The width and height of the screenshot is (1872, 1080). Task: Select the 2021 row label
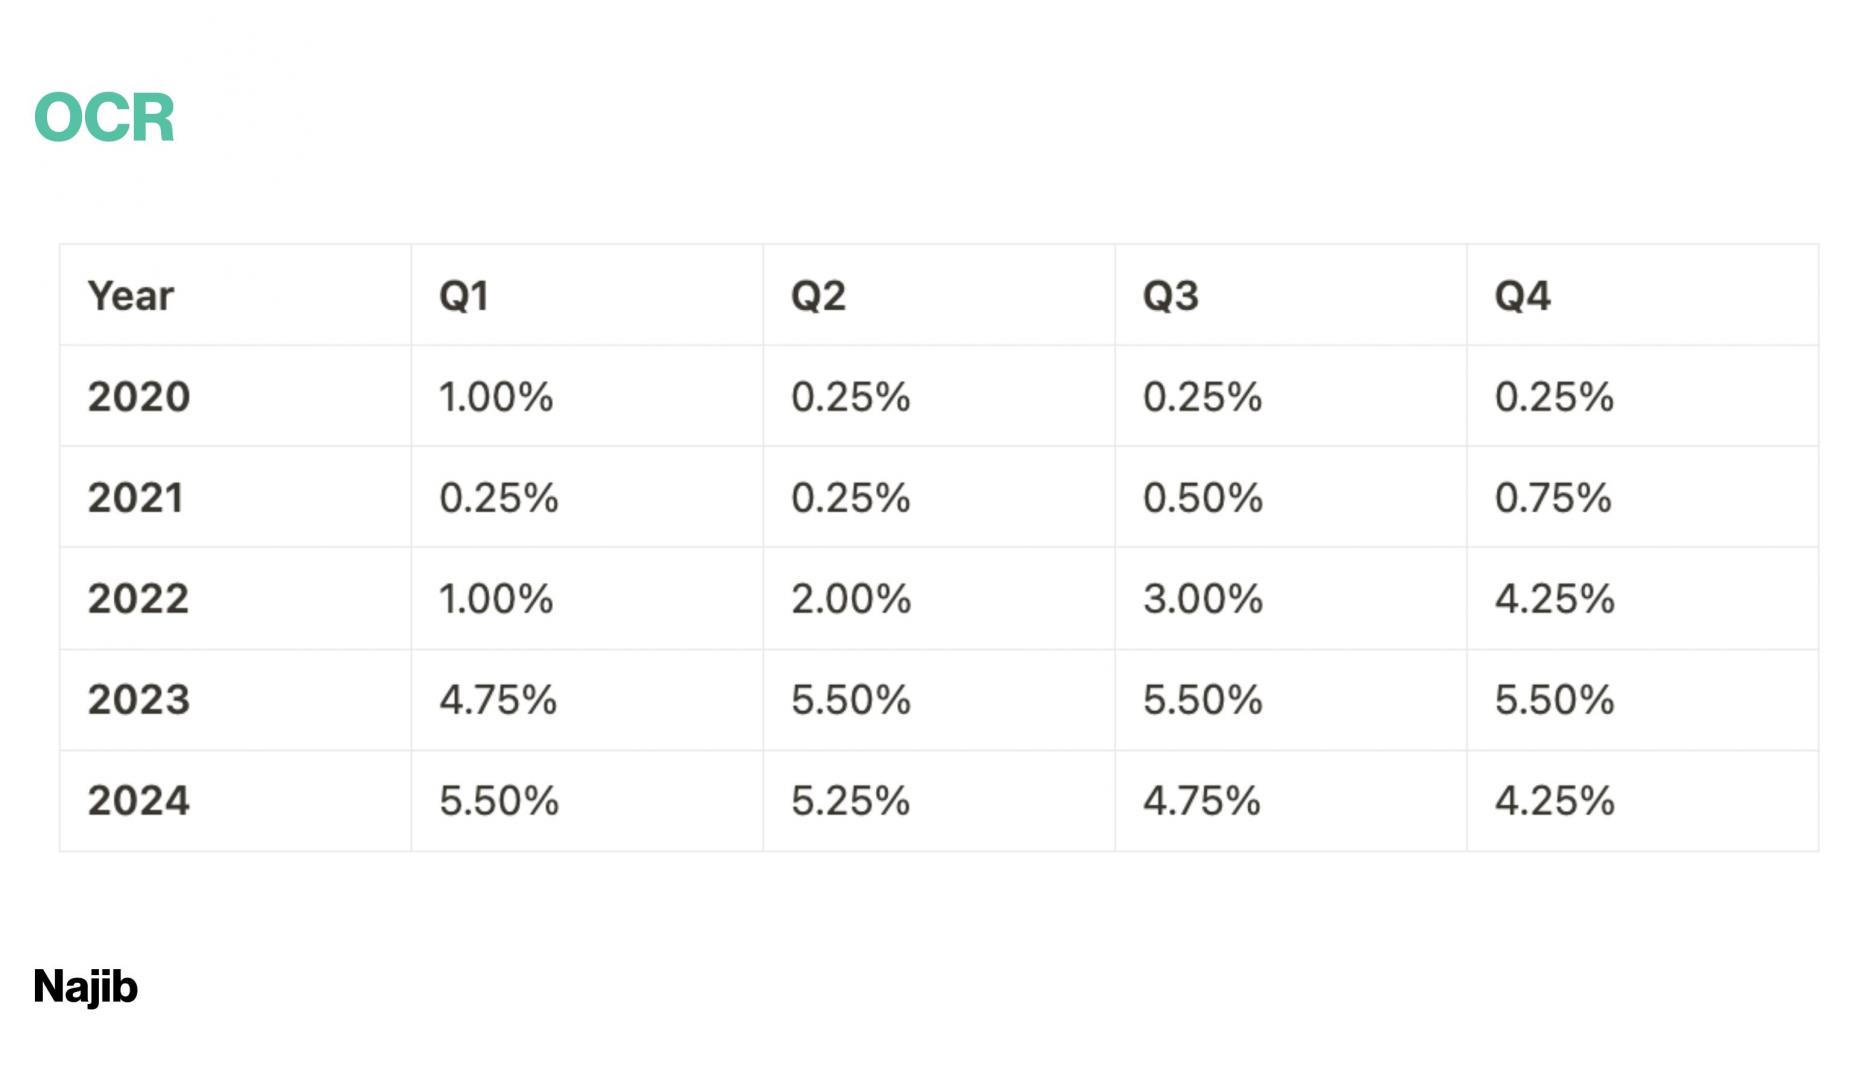point(136,498)
